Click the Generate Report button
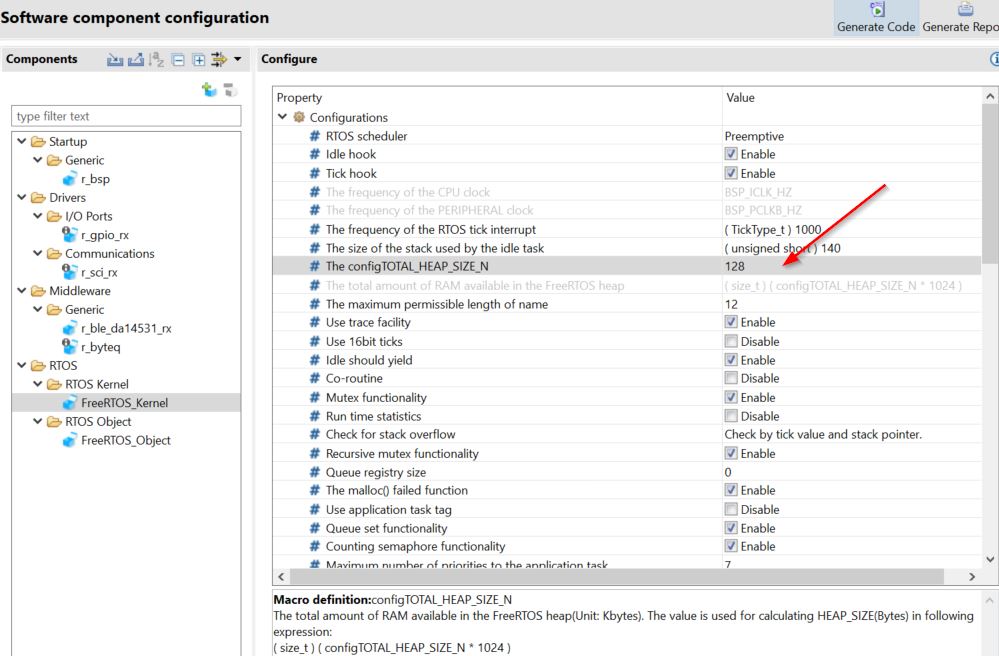The width and height of the screenshot is (999, 656). click(x=961, y=18)
